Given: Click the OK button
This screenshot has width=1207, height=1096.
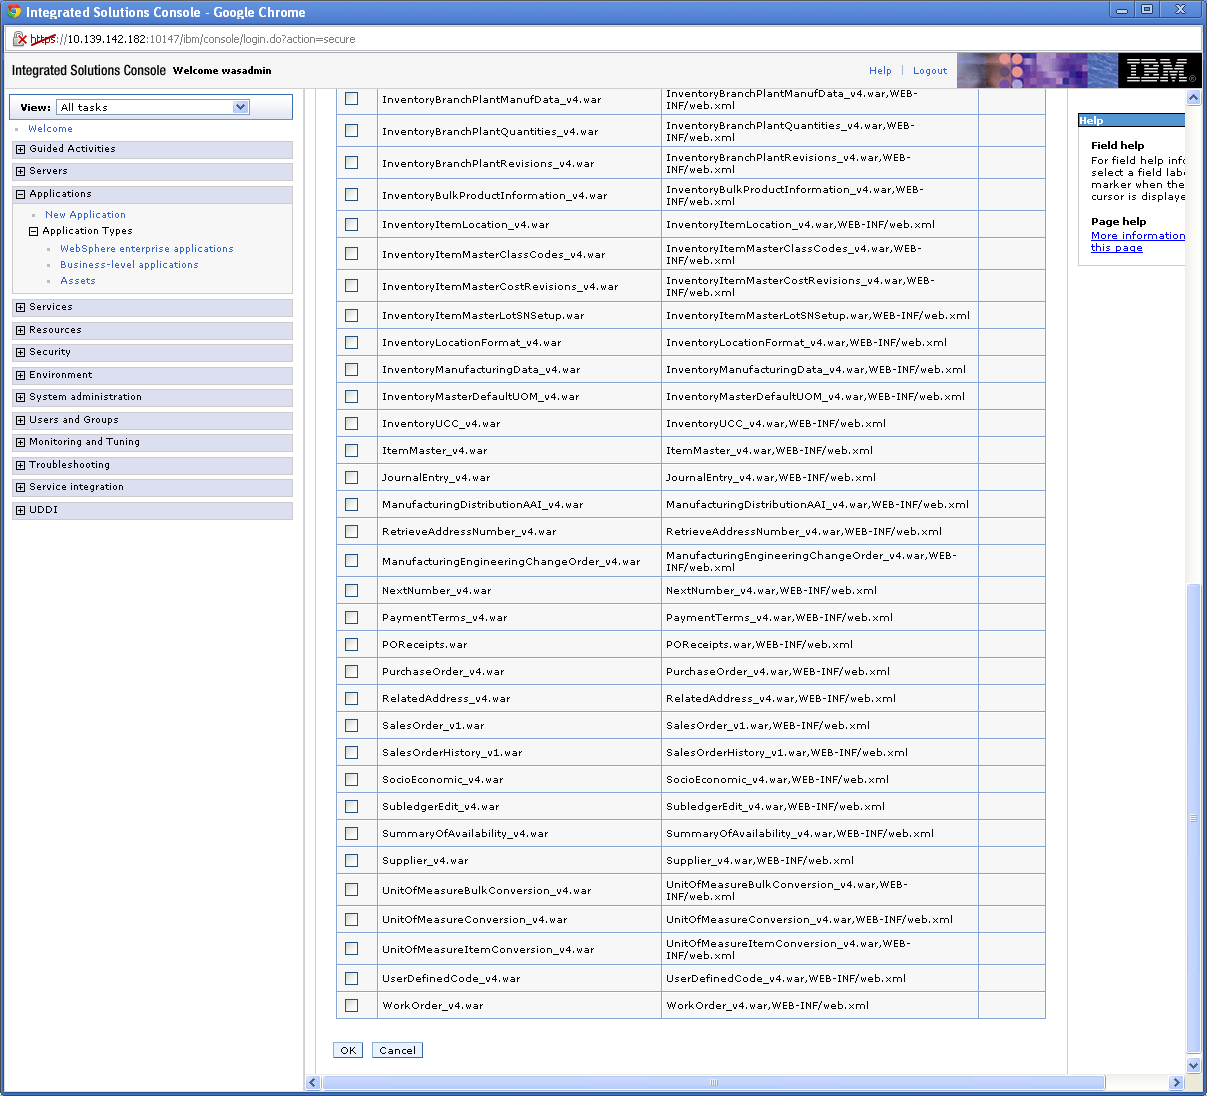Looking at the screenshot, I should tap(348, 1050).
